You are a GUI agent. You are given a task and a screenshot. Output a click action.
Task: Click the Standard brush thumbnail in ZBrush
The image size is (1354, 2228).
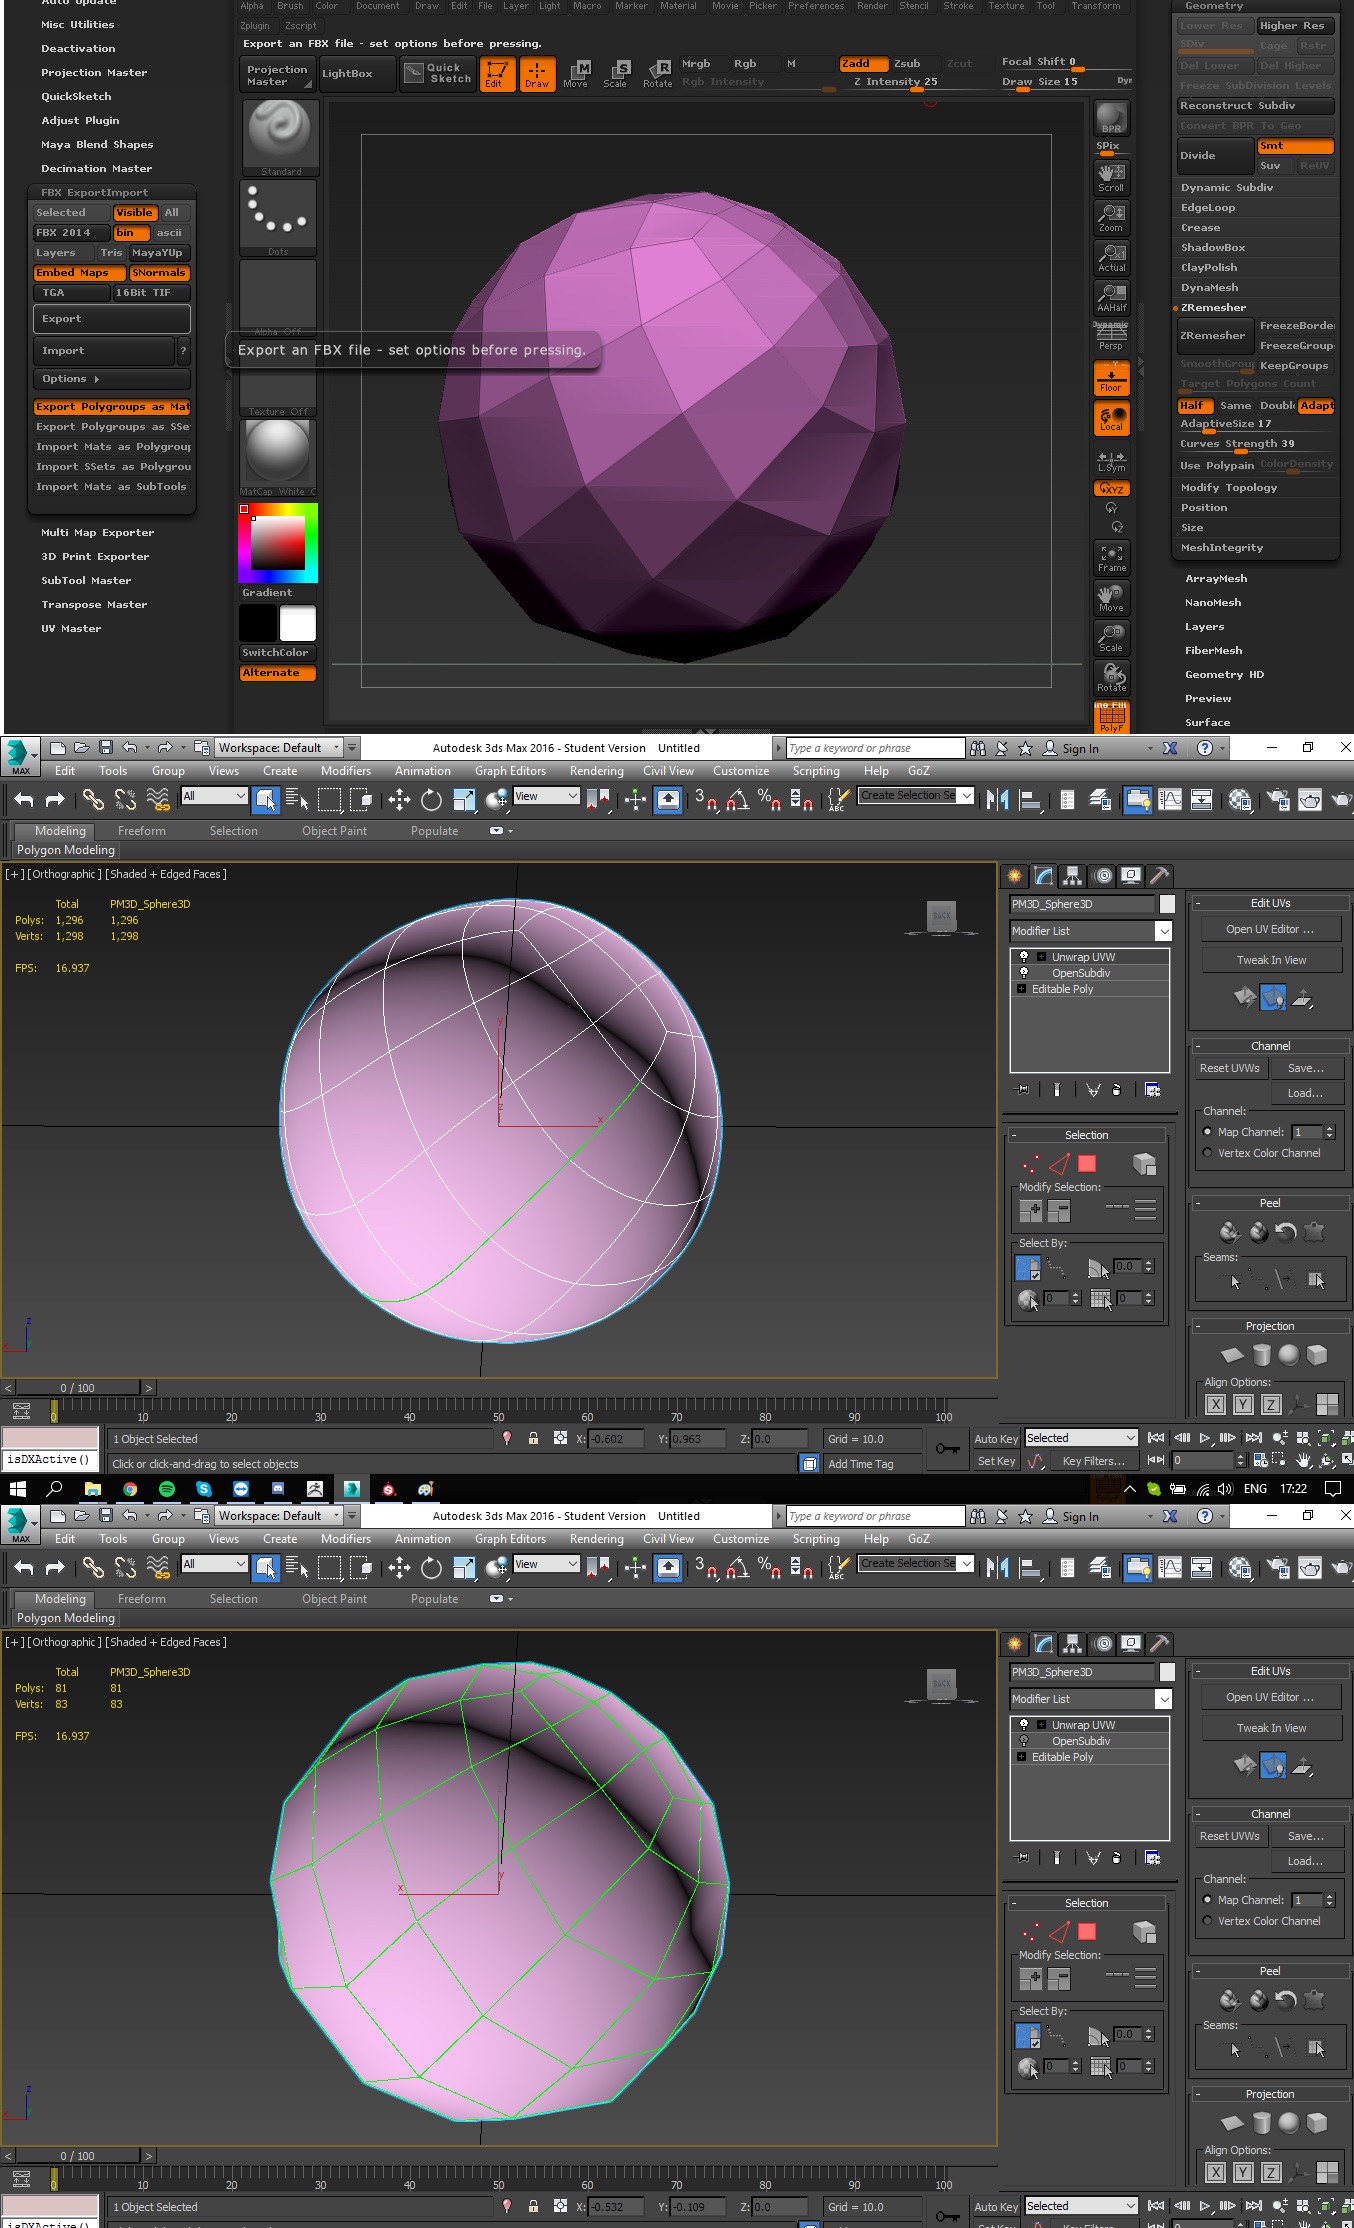280,137
